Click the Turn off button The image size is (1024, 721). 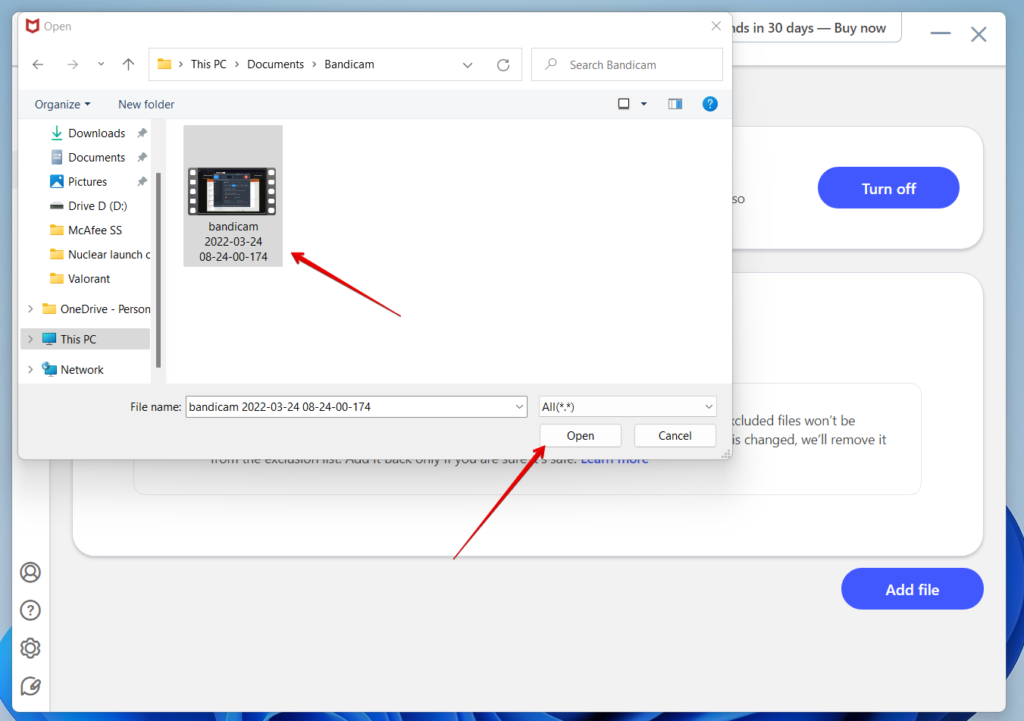[x=888, y=187]
